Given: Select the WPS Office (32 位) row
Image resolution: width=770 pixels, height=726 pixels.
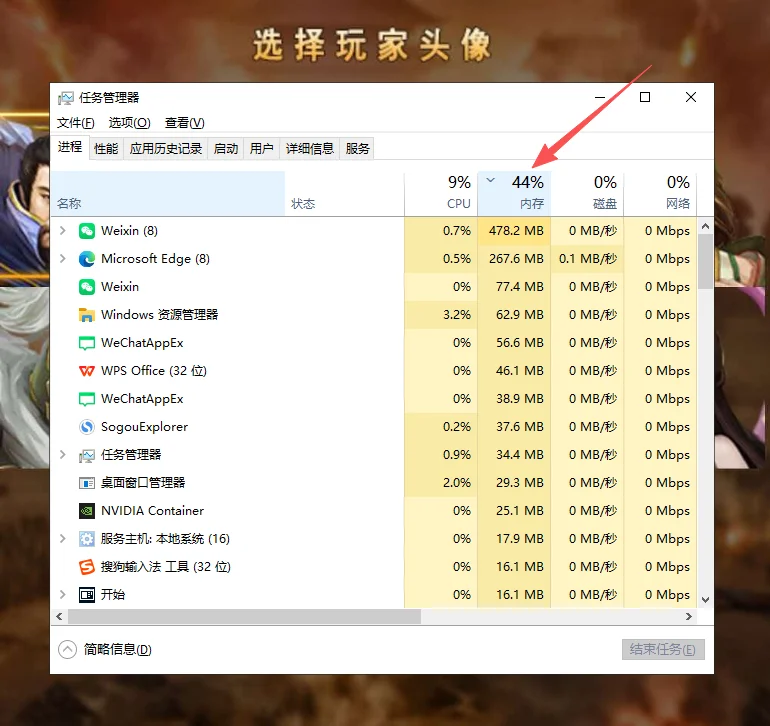Looking at the screenshot, I should [x=374, y=371].
